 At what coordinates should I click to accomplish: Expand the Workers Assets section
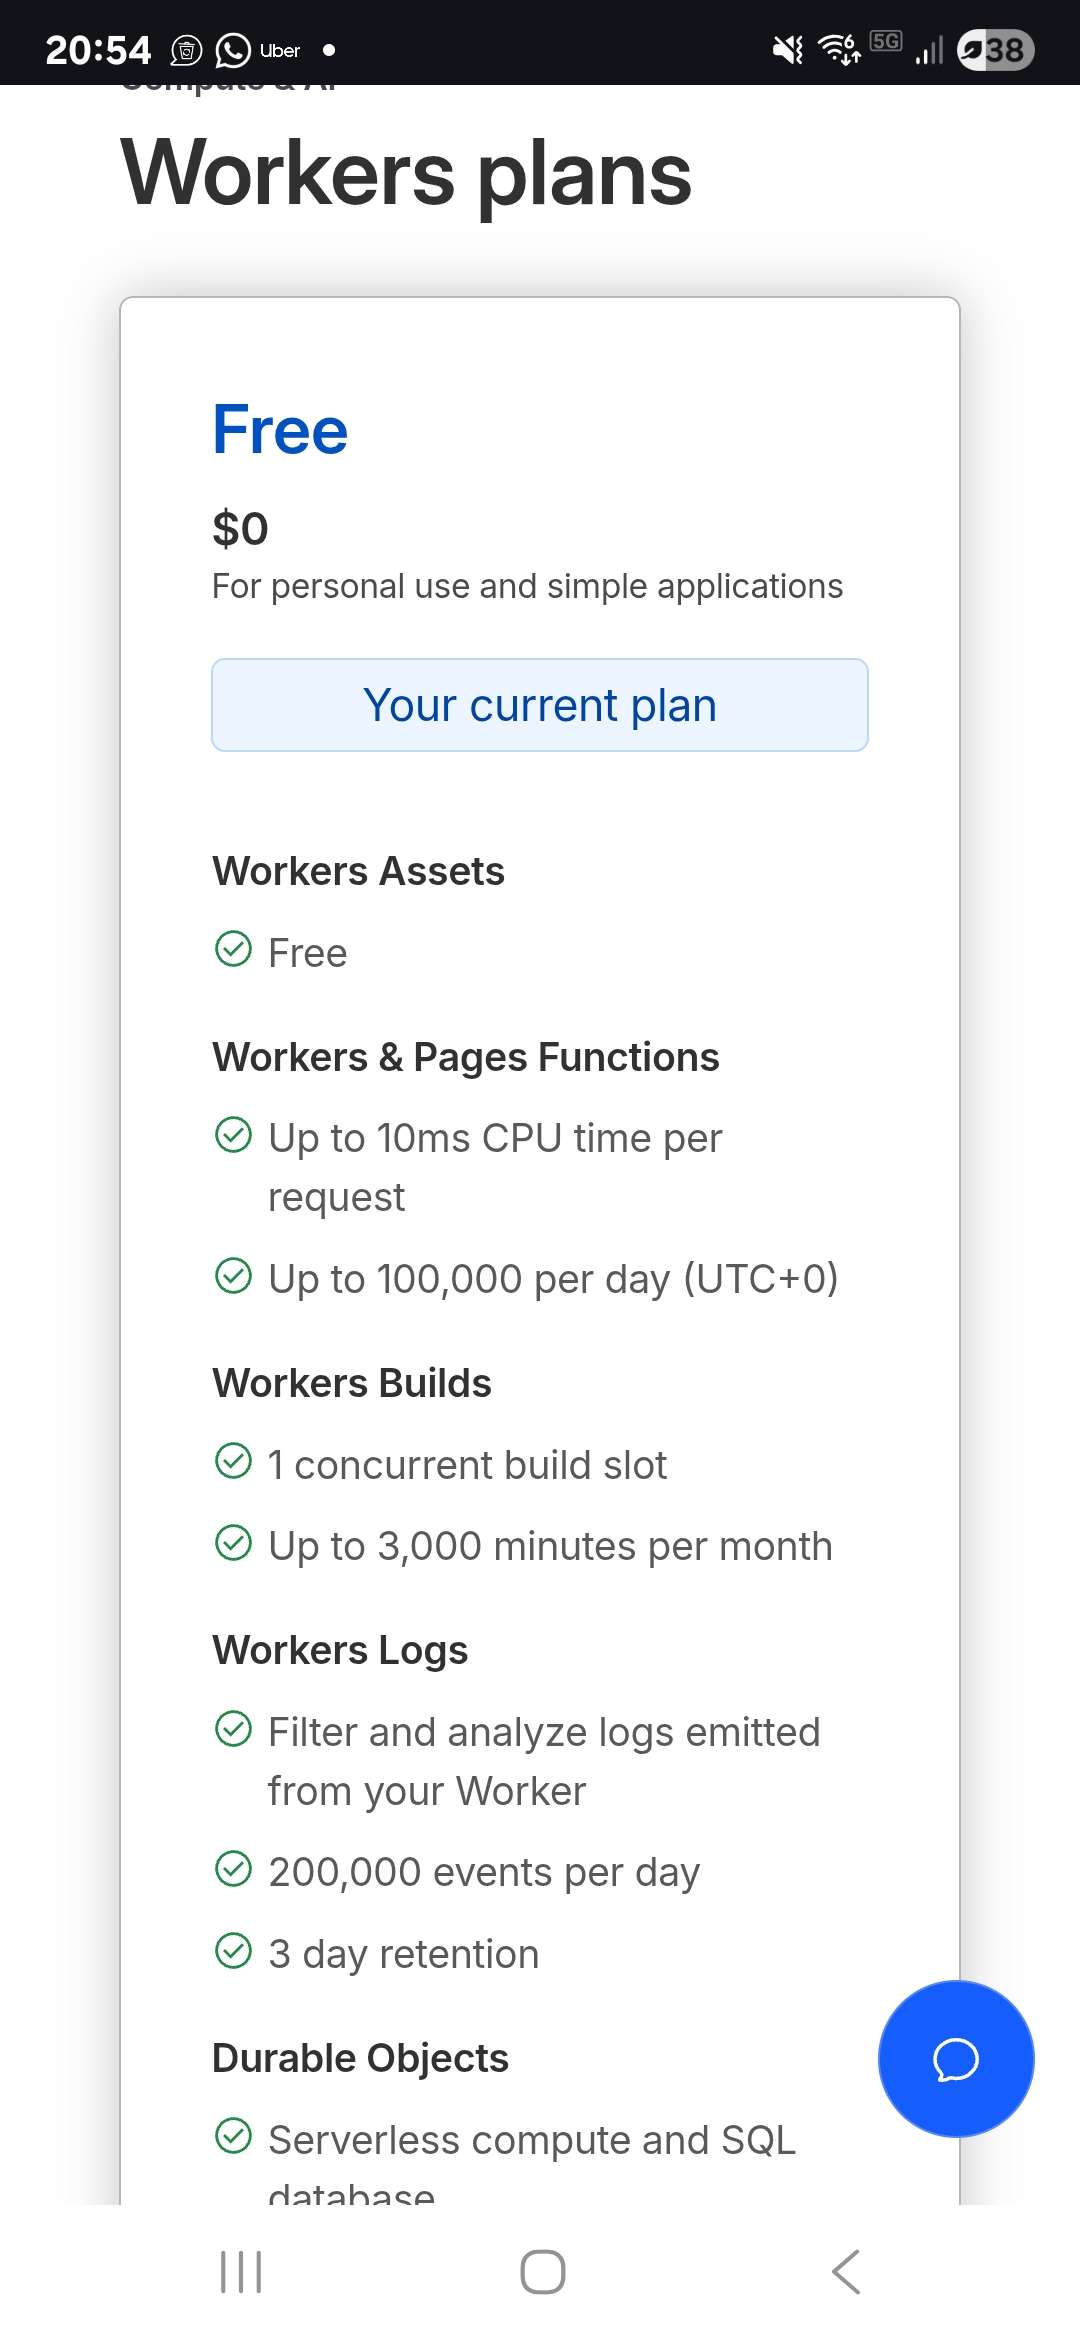(x=358, y=870)
